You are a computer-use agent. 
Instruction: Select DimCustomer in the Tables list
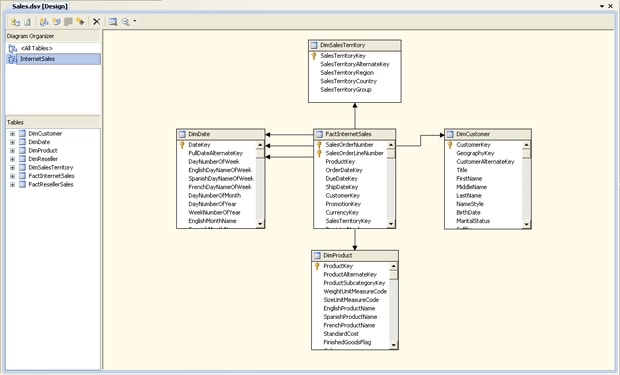pos(45,134)
